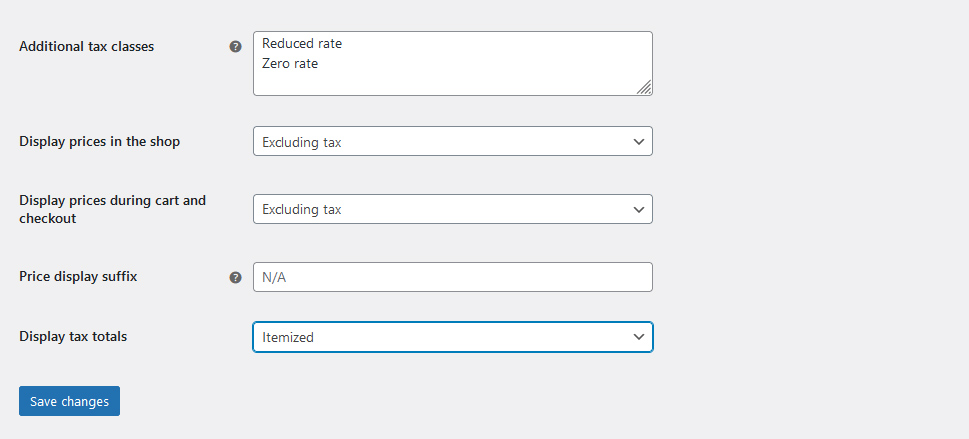Image resolution: width=969 pixels, height=439 pixels.
Task: Click the 'Zero rate' line in textarea
Action: pos(290,64)
